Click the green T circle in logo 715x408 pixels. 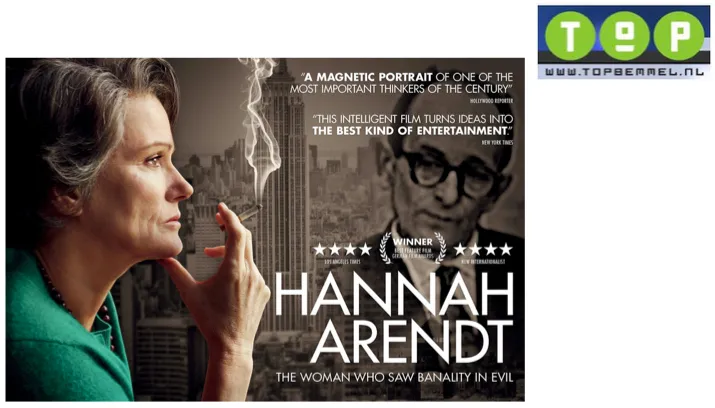(570, 36)
